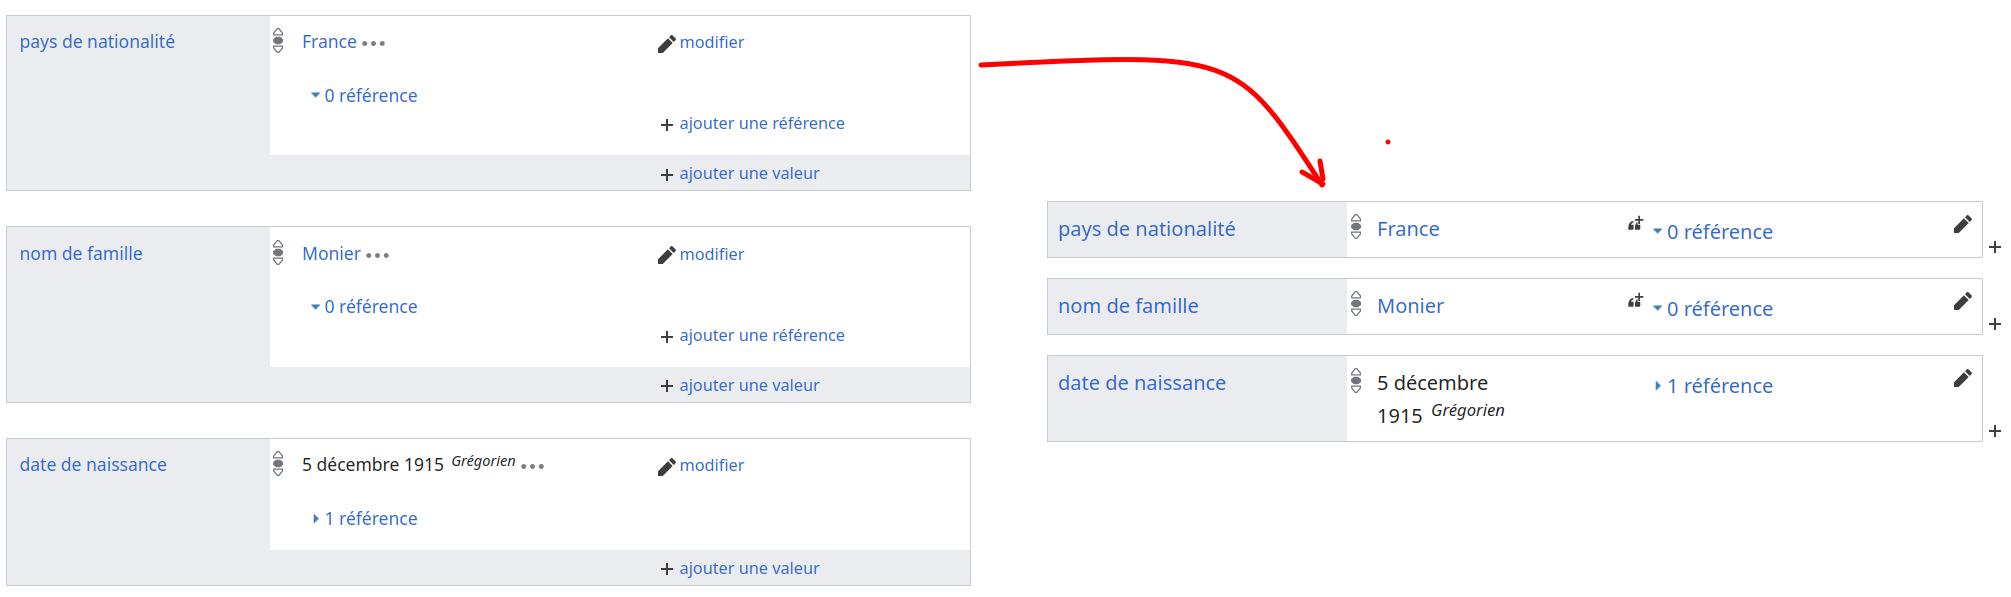The height and width of the screenshot is (597, 2011).
Task: Open the three-dots menu next to Monier
Action: coord(377,255)
